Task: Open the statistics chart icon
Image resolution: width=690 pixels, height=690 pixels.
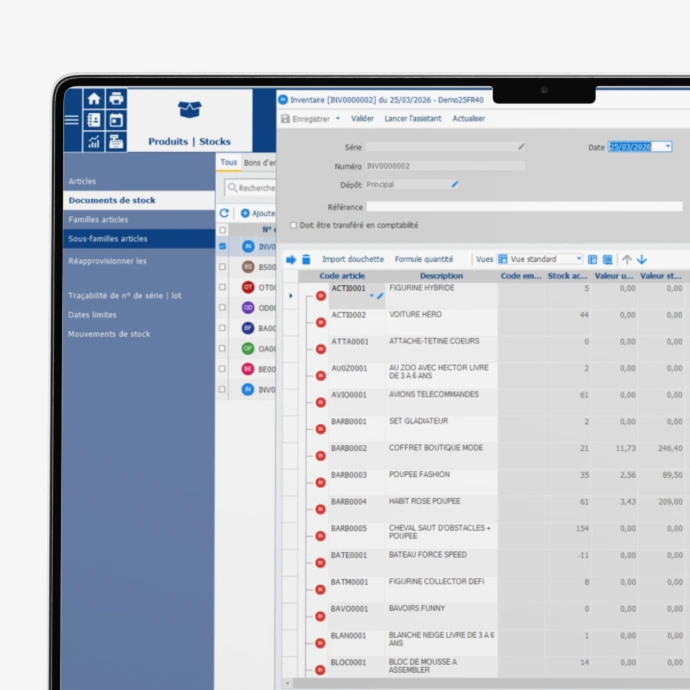Action: pos(94,142)
